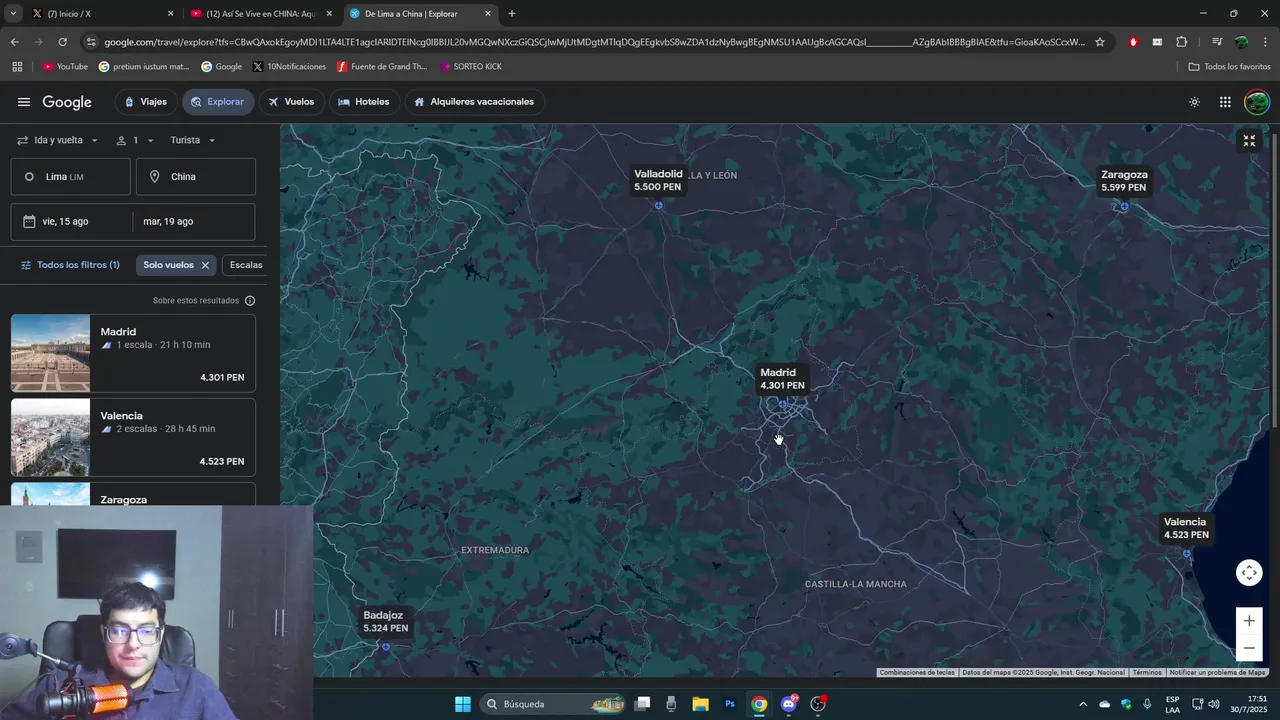Click Valladolid 5.500 PEN map marker
Screen dimensions: 1280x720
pyautogui.click(x=658, y=181)
